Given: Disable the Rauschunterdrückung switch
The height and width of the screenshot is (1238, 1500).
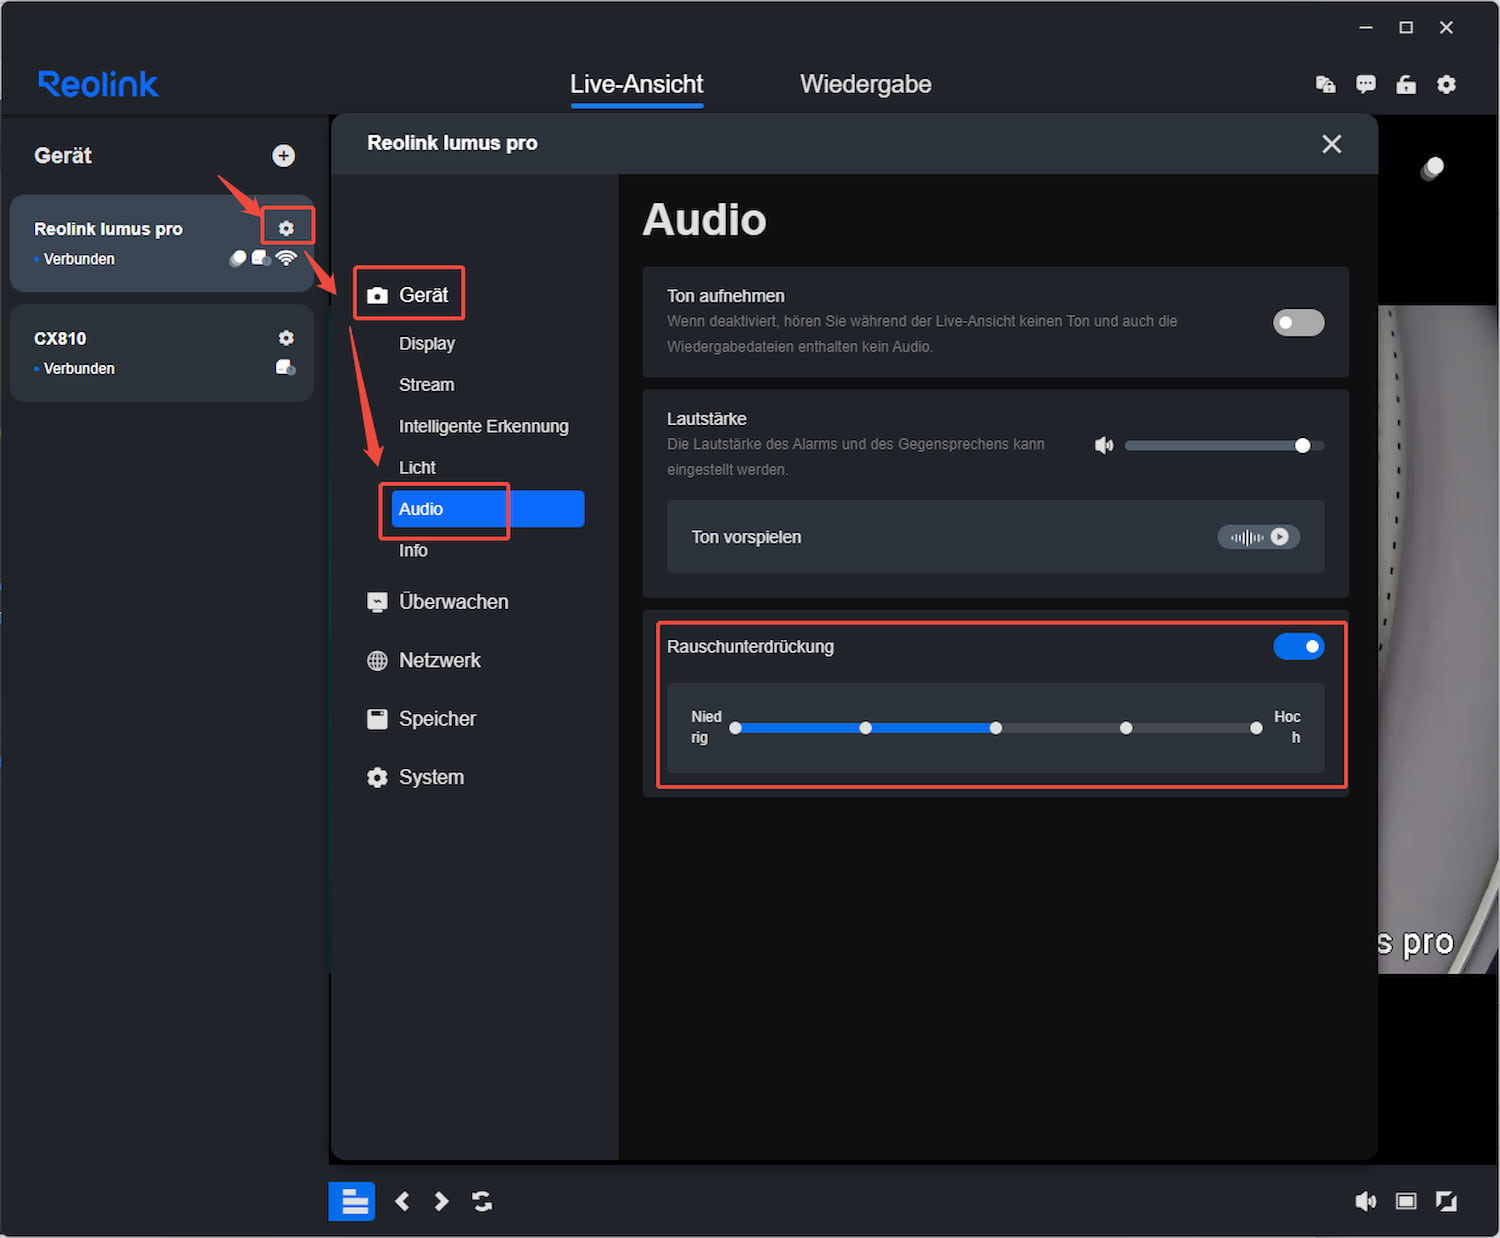Looking at the screenshot, I should click(x=1298, y=646).
